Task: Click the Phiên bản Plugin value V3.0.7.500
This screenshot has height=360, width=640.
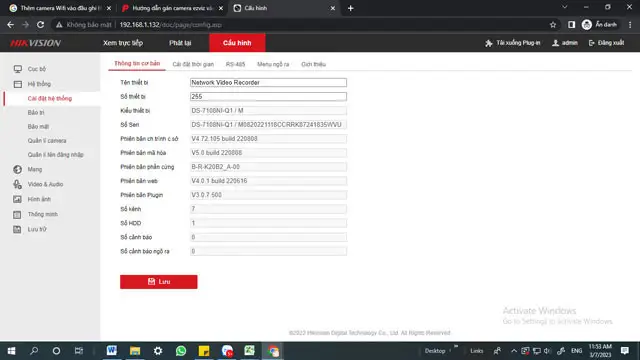Action: 268,195
